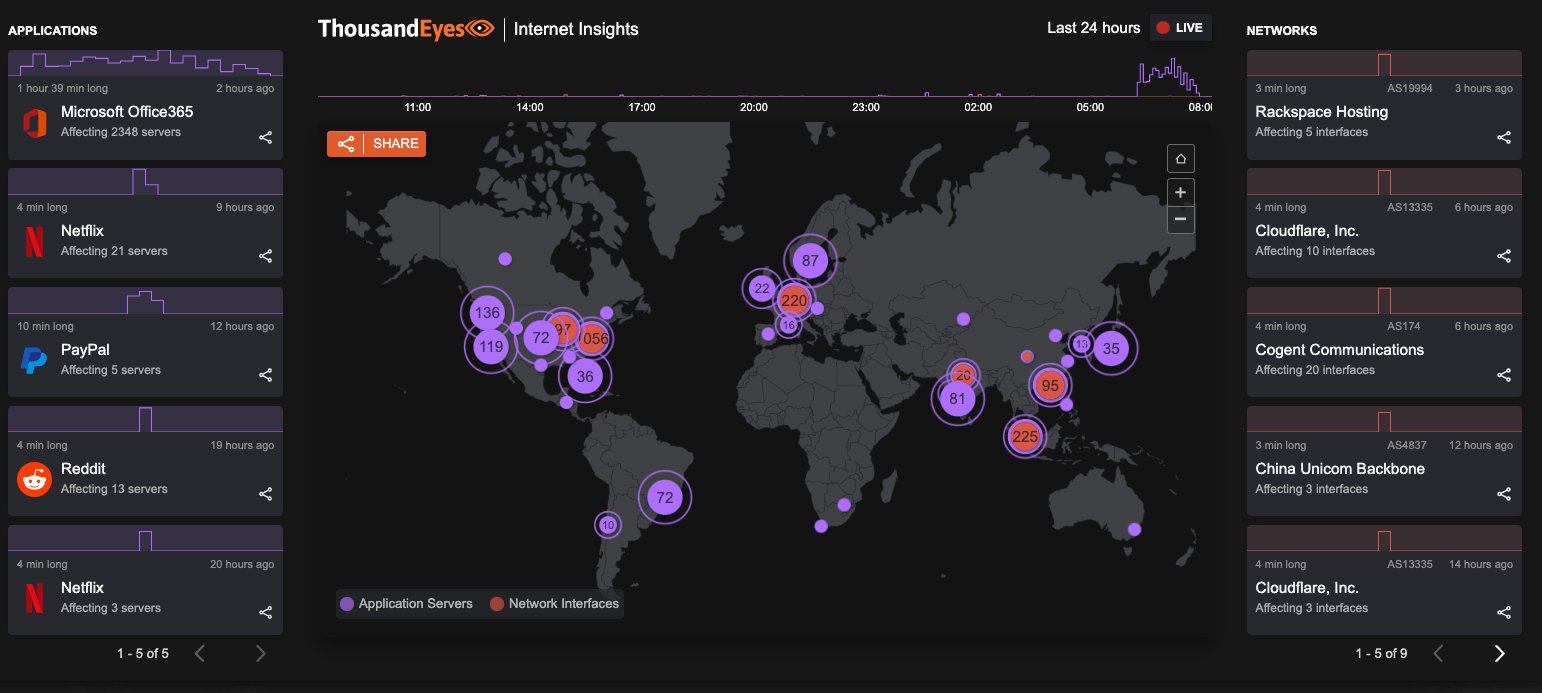Click the ThousandEyes logo
1542x693 pixels.
pos(406,28)
